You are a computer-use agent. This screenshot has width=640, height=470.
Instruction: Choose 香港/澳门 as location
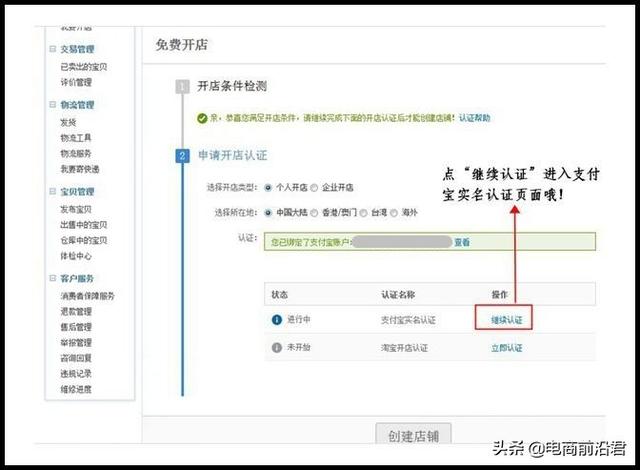(x=314, y=213)
